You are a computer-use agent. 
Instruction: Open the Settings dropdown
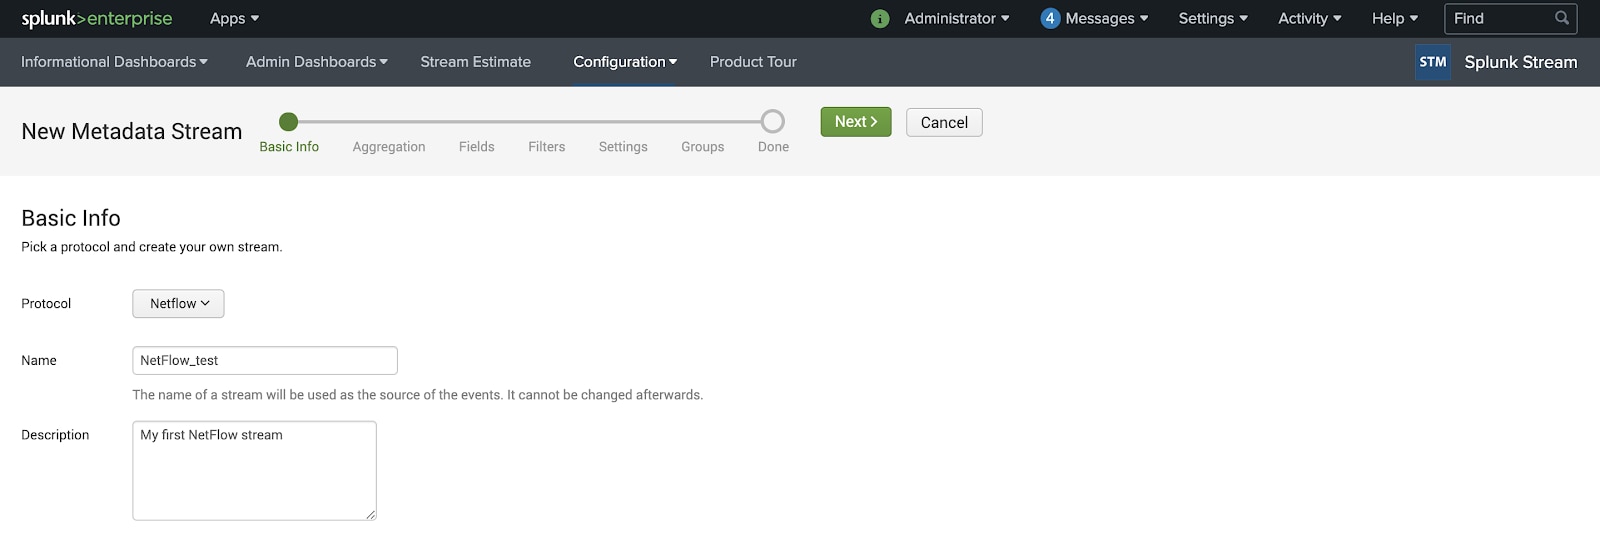1213,18
